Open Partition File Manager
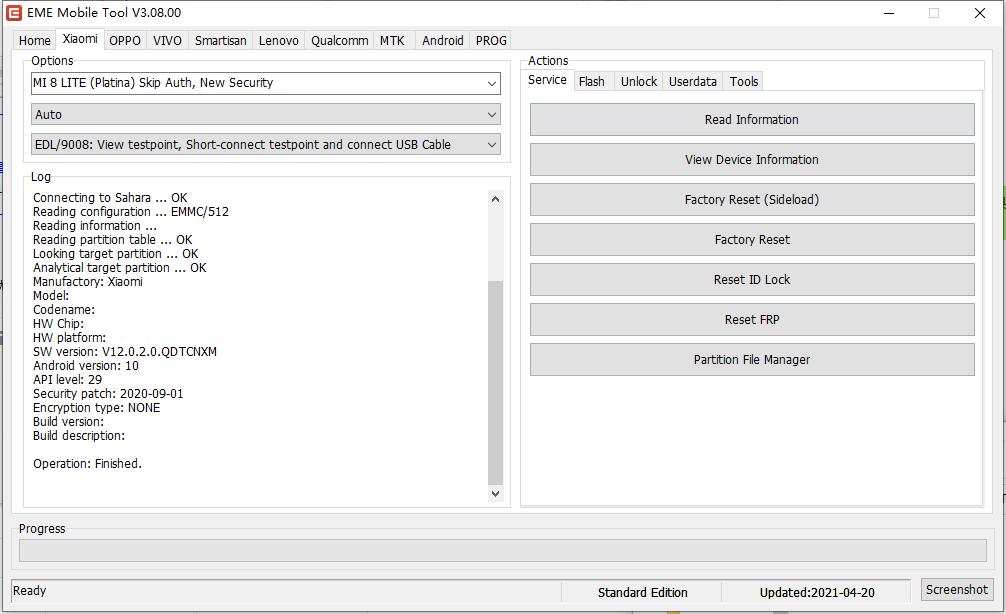 (752, 360)
